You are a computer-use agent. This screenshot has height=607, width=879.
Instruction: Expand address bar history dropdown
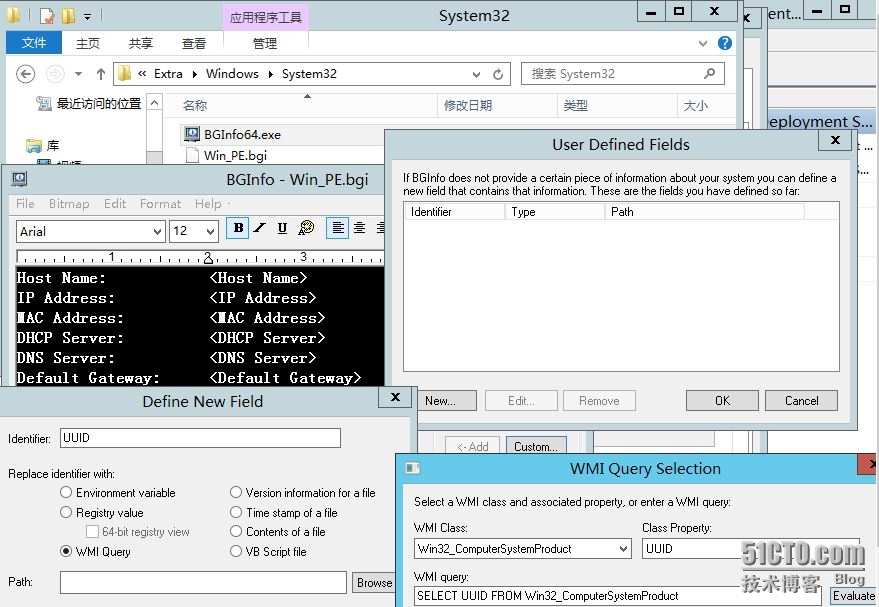coord(476,74)
